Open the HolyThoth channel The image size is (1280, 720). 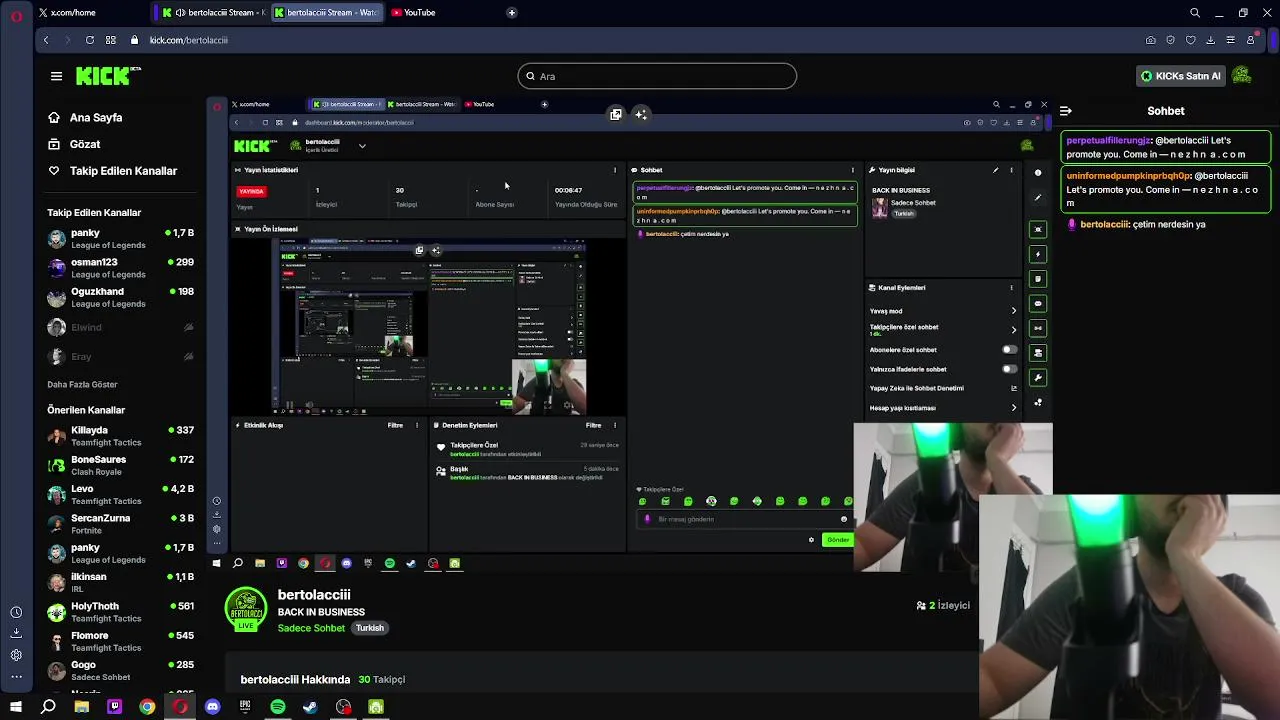coord(120,612)
